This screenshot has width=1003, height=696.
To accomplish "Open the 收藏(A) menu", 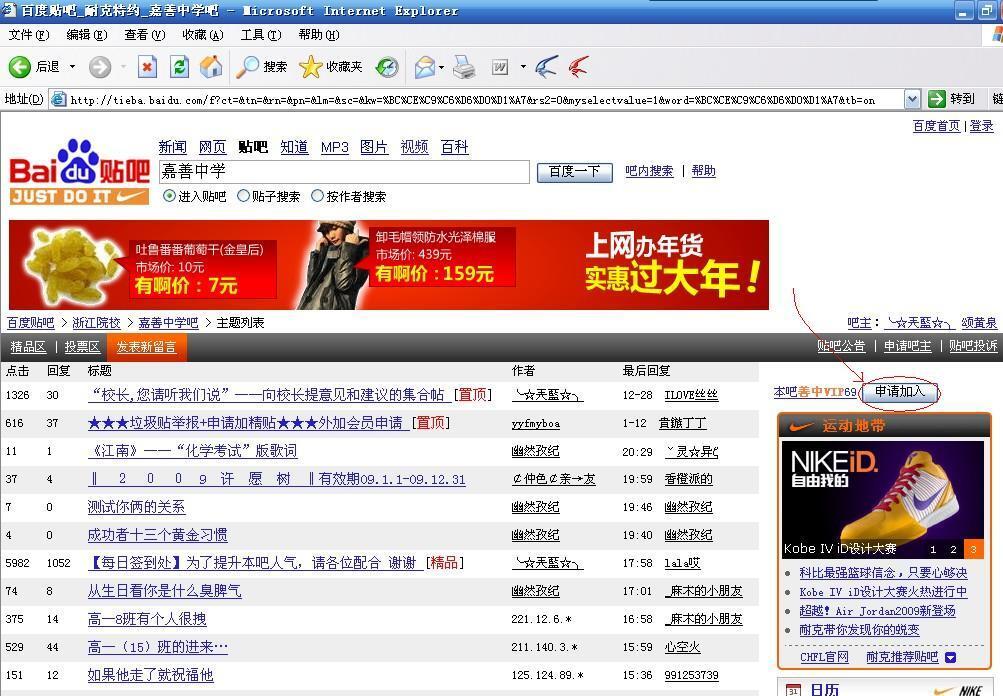I will click(201, 35).
